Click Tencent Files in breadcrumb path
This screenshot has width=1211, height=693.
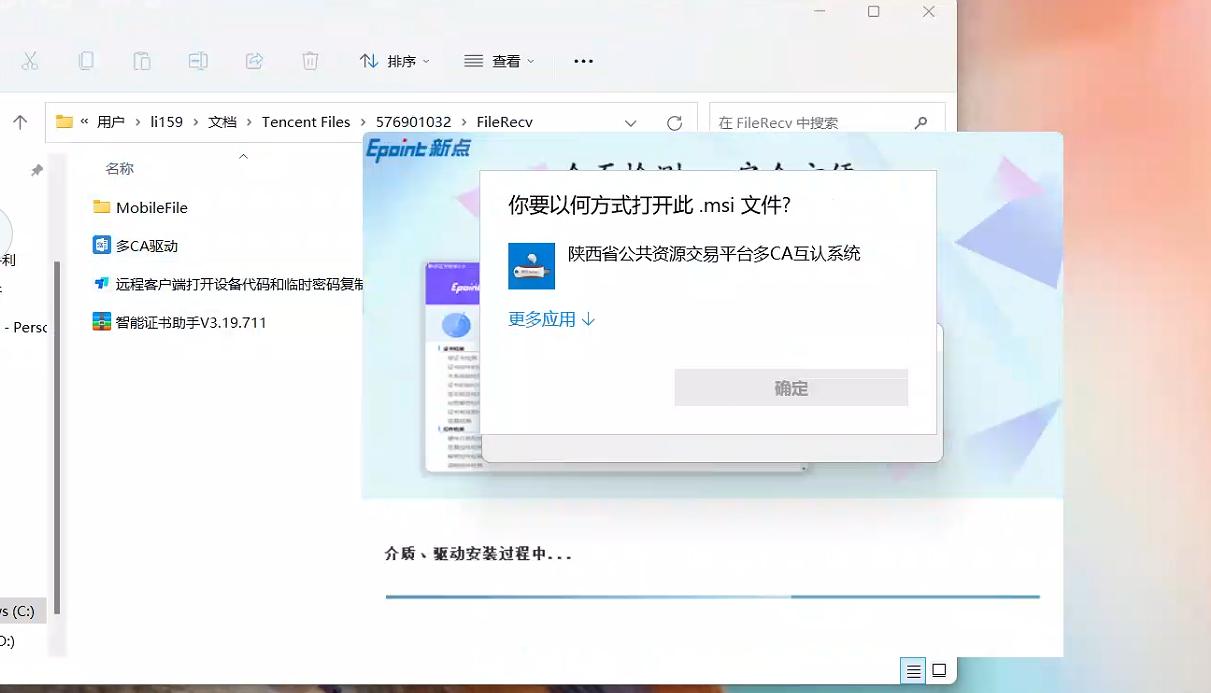305,122
